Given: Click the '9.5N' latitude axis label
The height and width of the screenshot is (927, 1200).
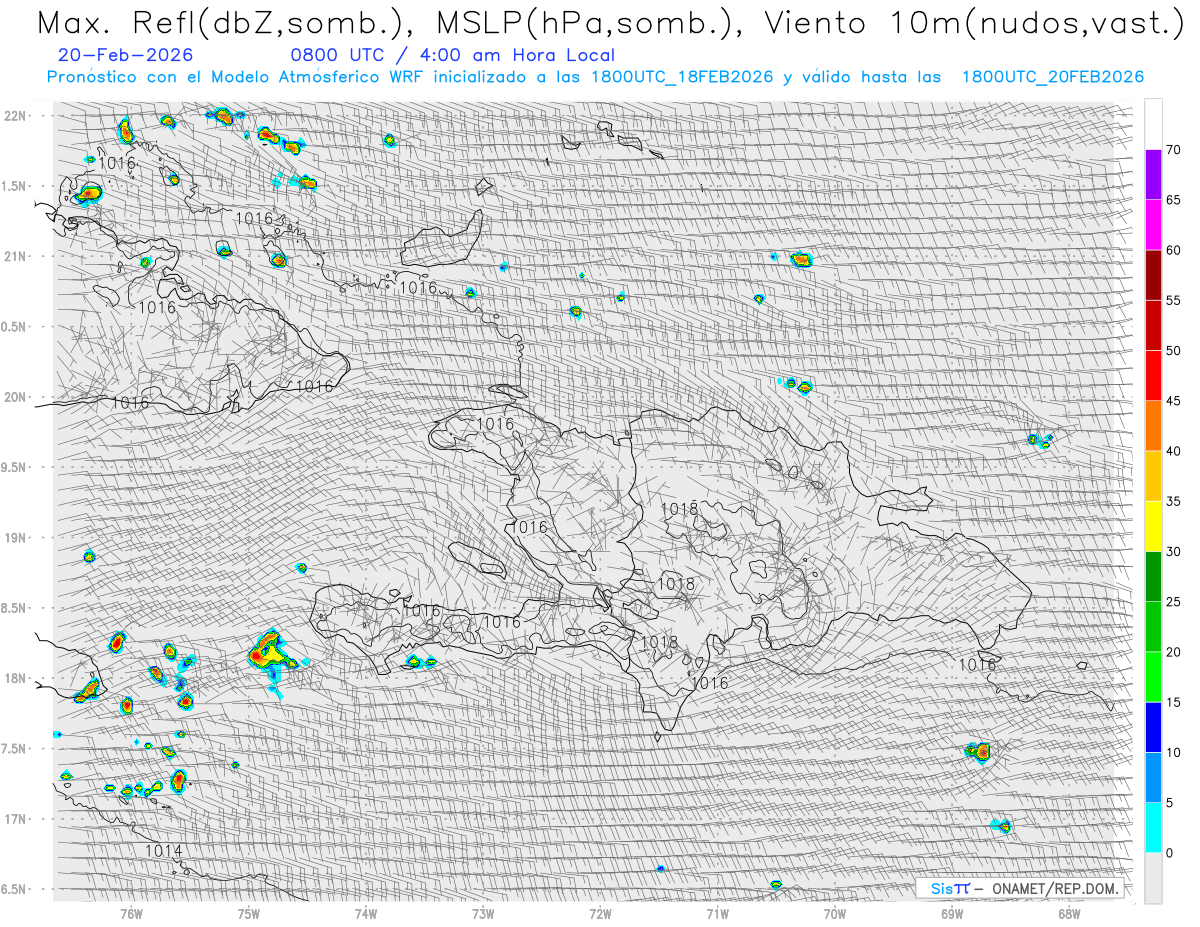Looking at the screenshot, I should [x=15, y=467].
